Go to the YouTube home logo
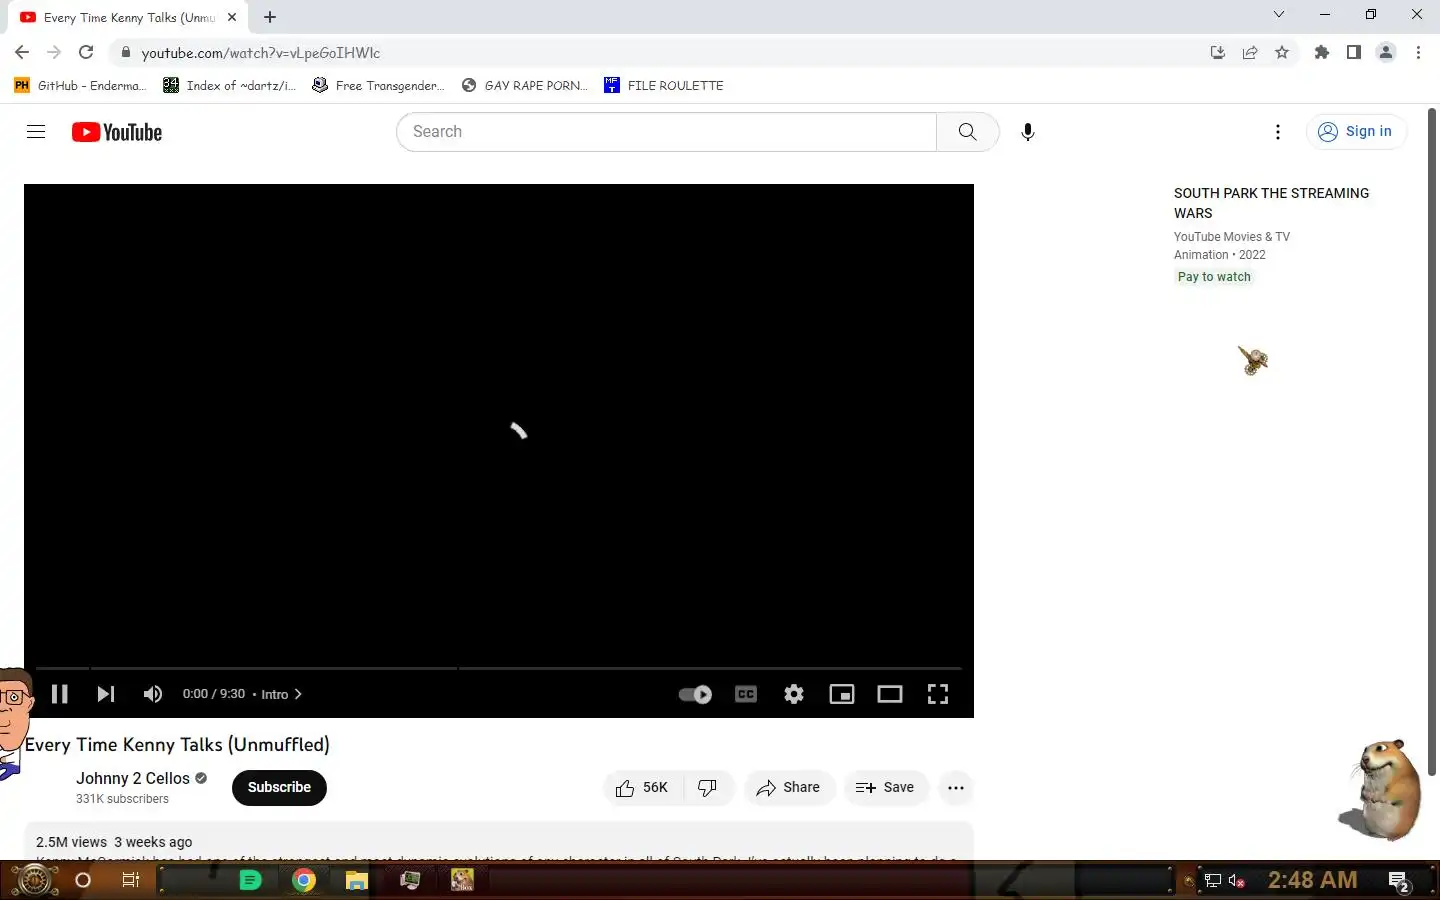This screenshot has height=900, width=1440. click(x=117, y=132)
